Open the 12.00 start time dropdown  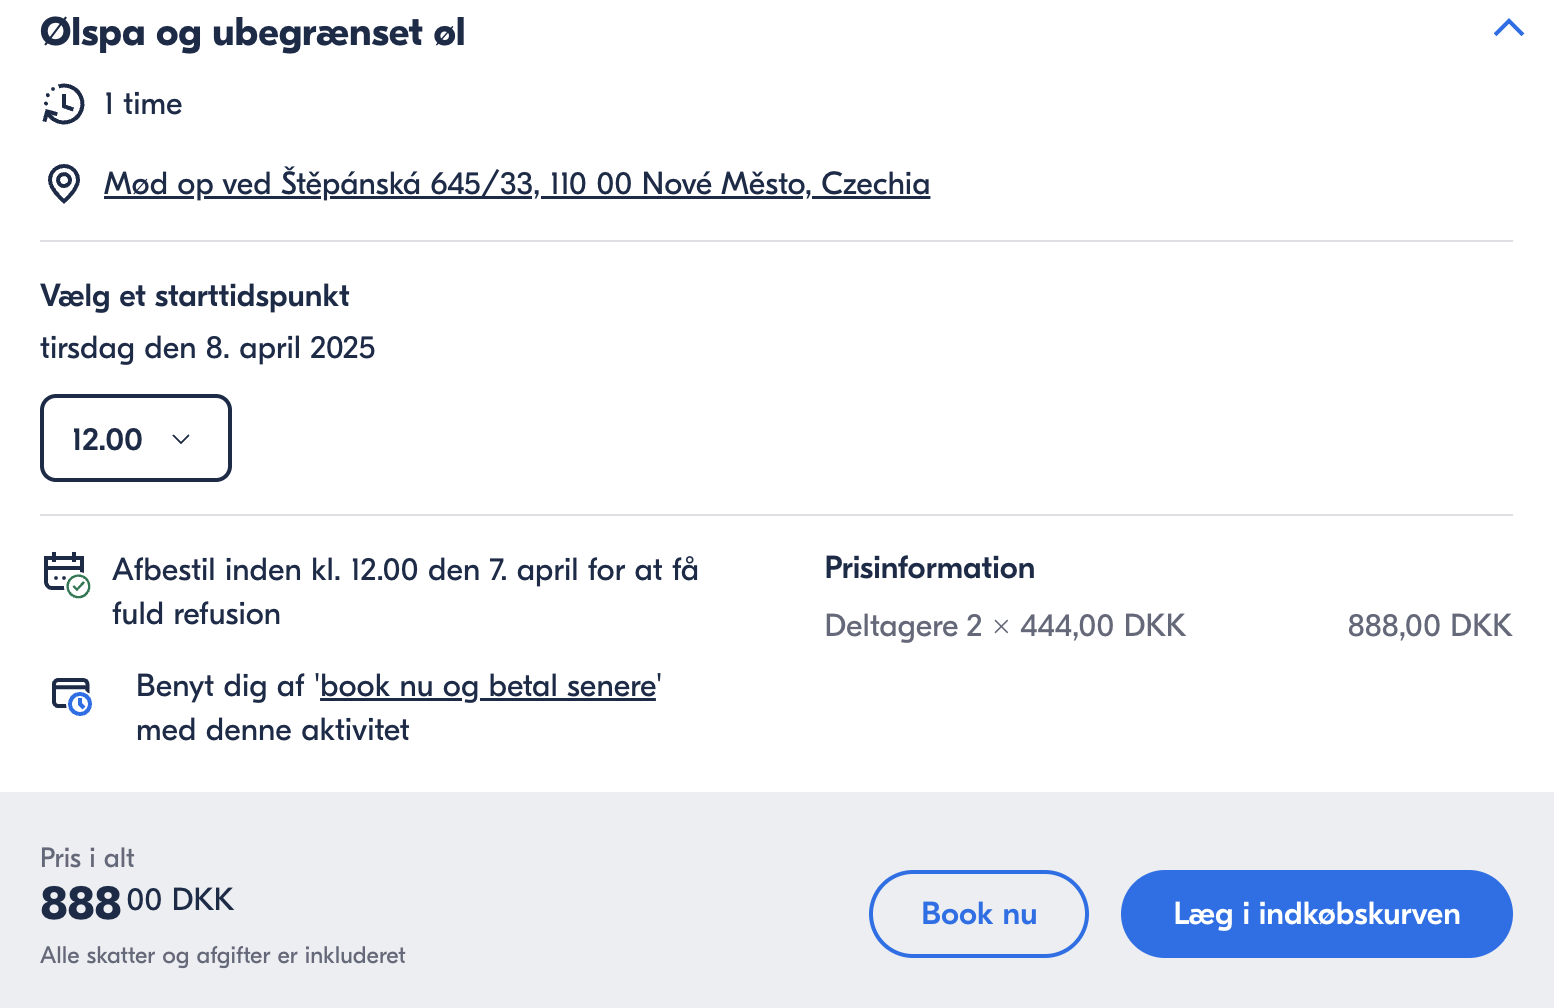(136, 438)
